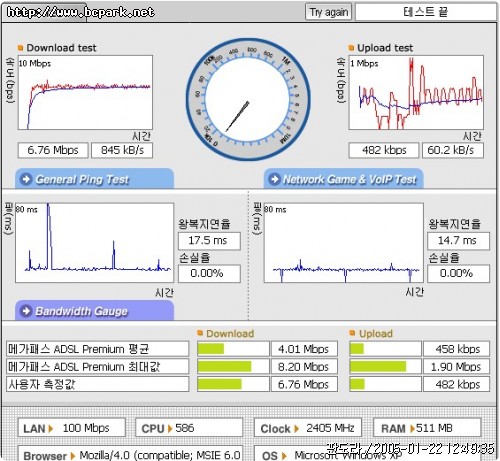Click the orange Upload test bullet icon
This screenshot has height=461, width=500.
pyautogui.click(x=351, y=48)
